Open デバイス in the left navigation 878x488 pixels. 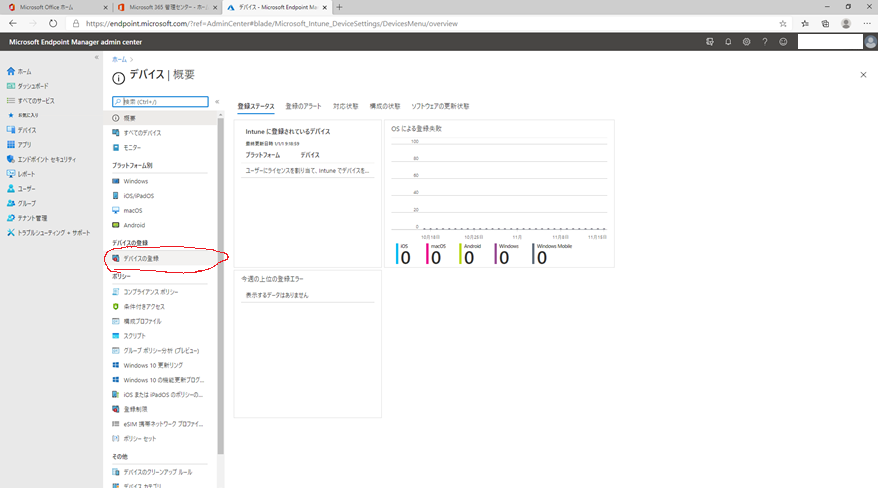click(21, 130)
